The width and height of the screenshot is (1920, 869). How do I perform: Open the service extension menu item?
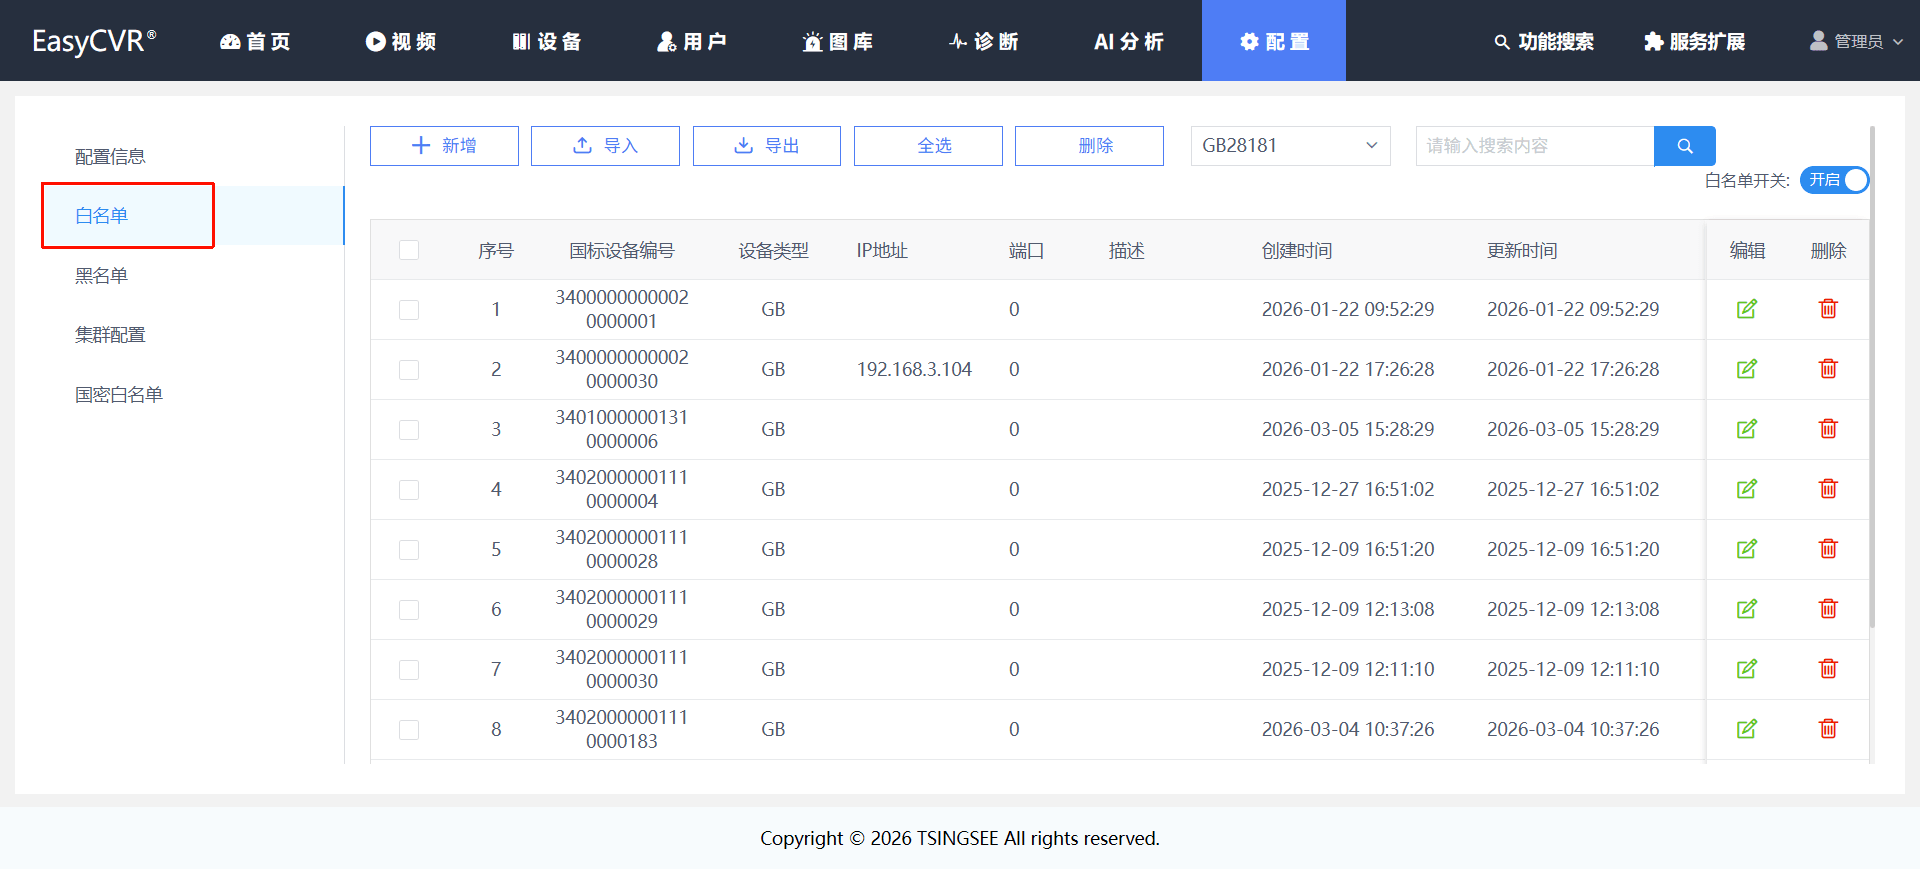[x=1695, y=41]
